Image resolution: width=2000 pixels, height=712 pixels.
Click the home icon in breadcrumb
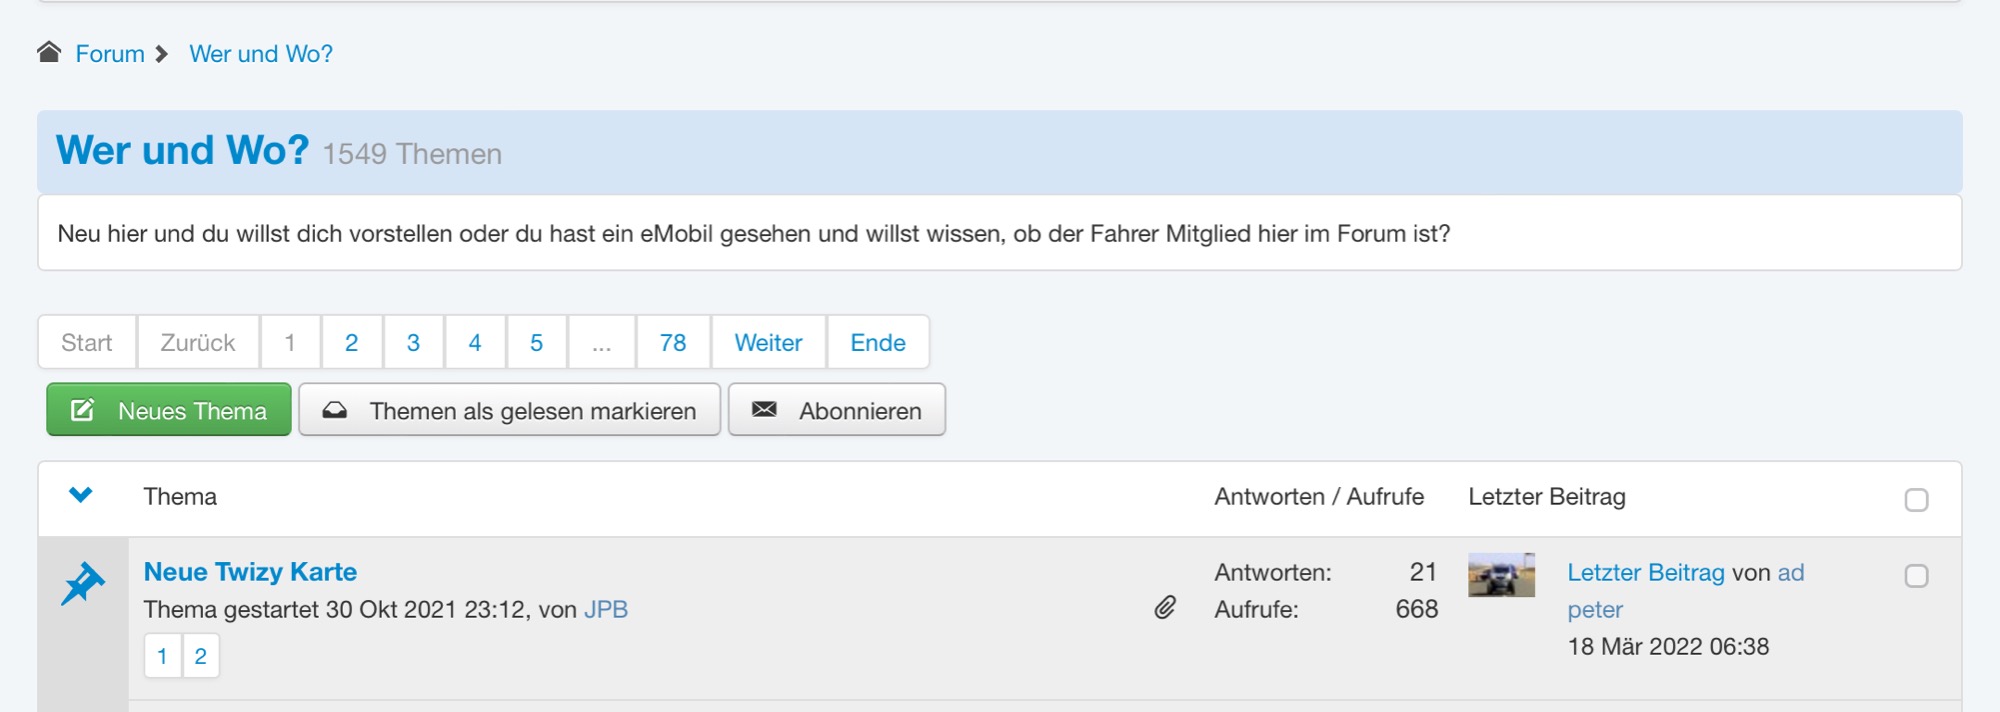click(49, 52)
